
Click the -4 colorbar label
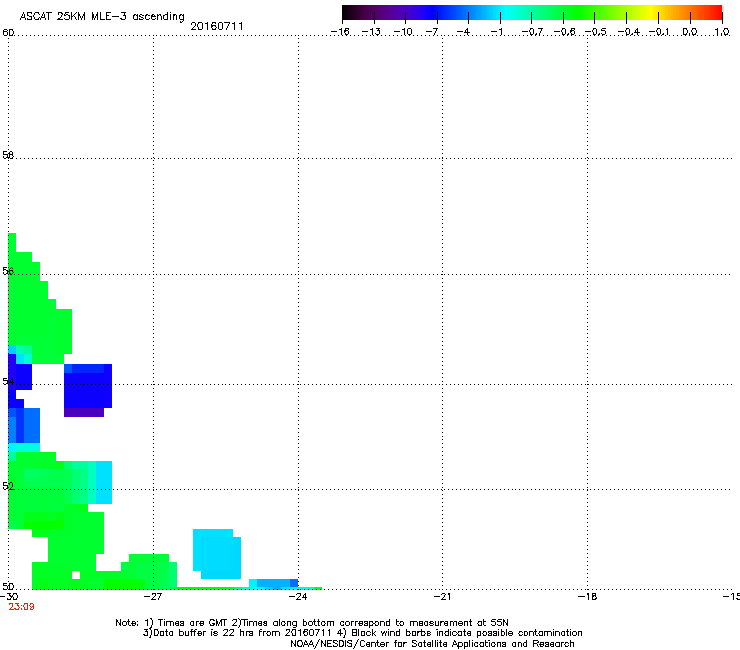pos(463,32)
